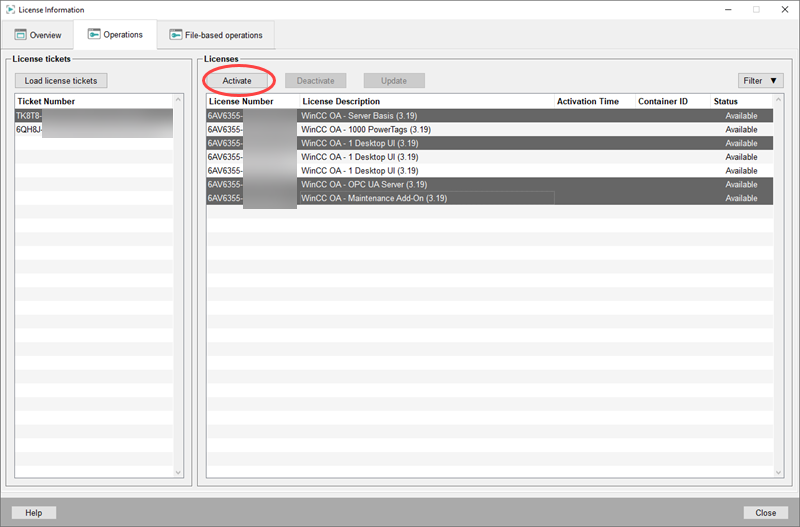800x527 pixels.
Task: Open the Help button
Action: tap(34, 512)
